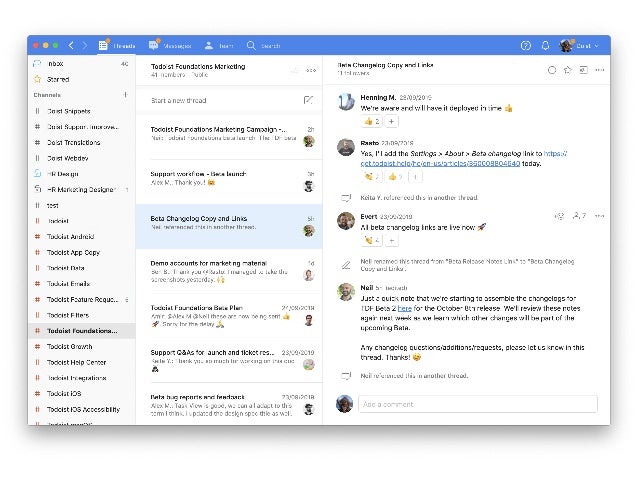Click the Add a comment field

point(478,404)
